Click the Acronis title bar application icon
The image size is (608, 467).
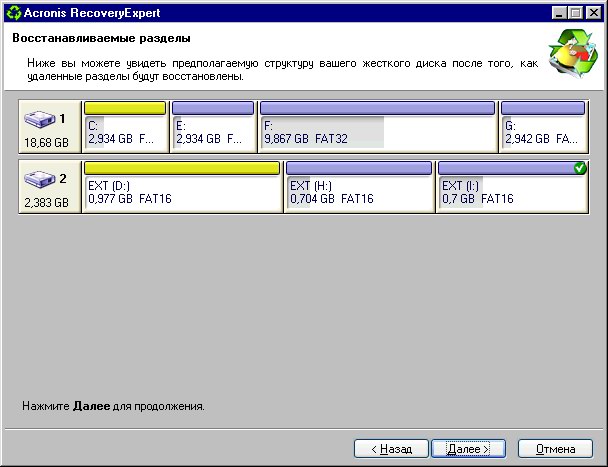coord(12,11)
